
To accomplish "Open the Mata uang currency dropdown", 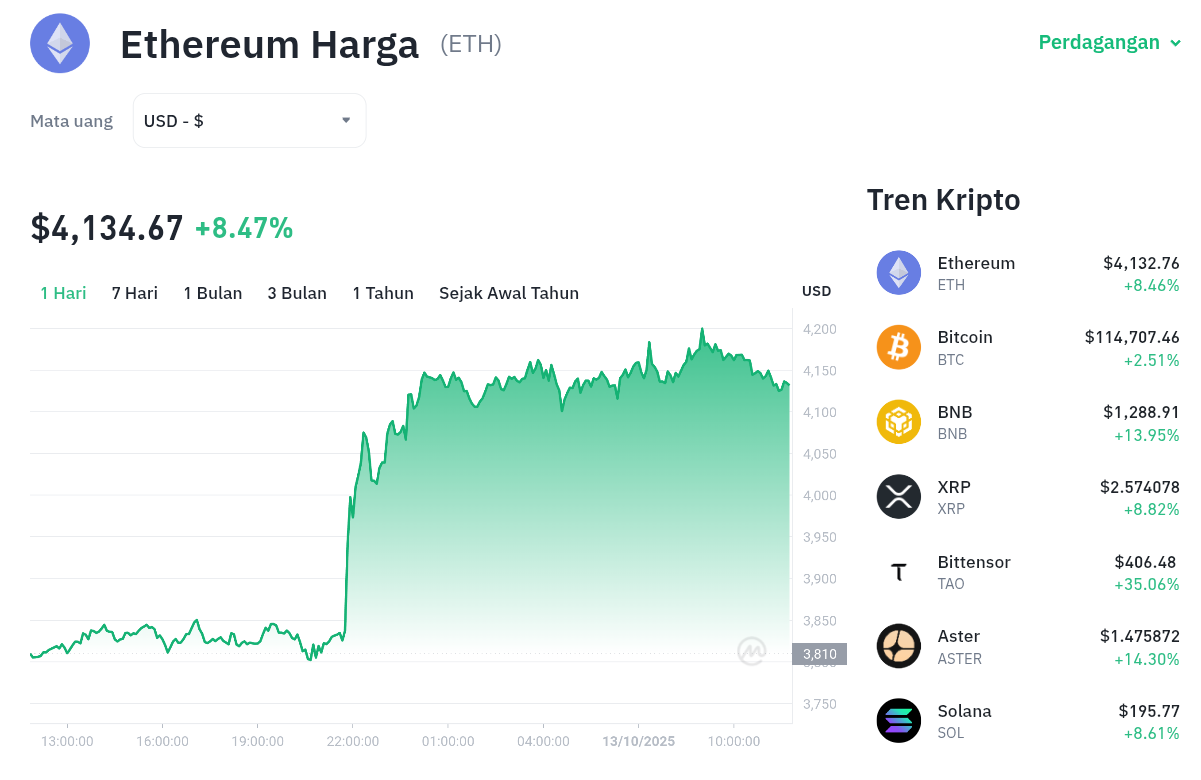I will tap(249, 121).
